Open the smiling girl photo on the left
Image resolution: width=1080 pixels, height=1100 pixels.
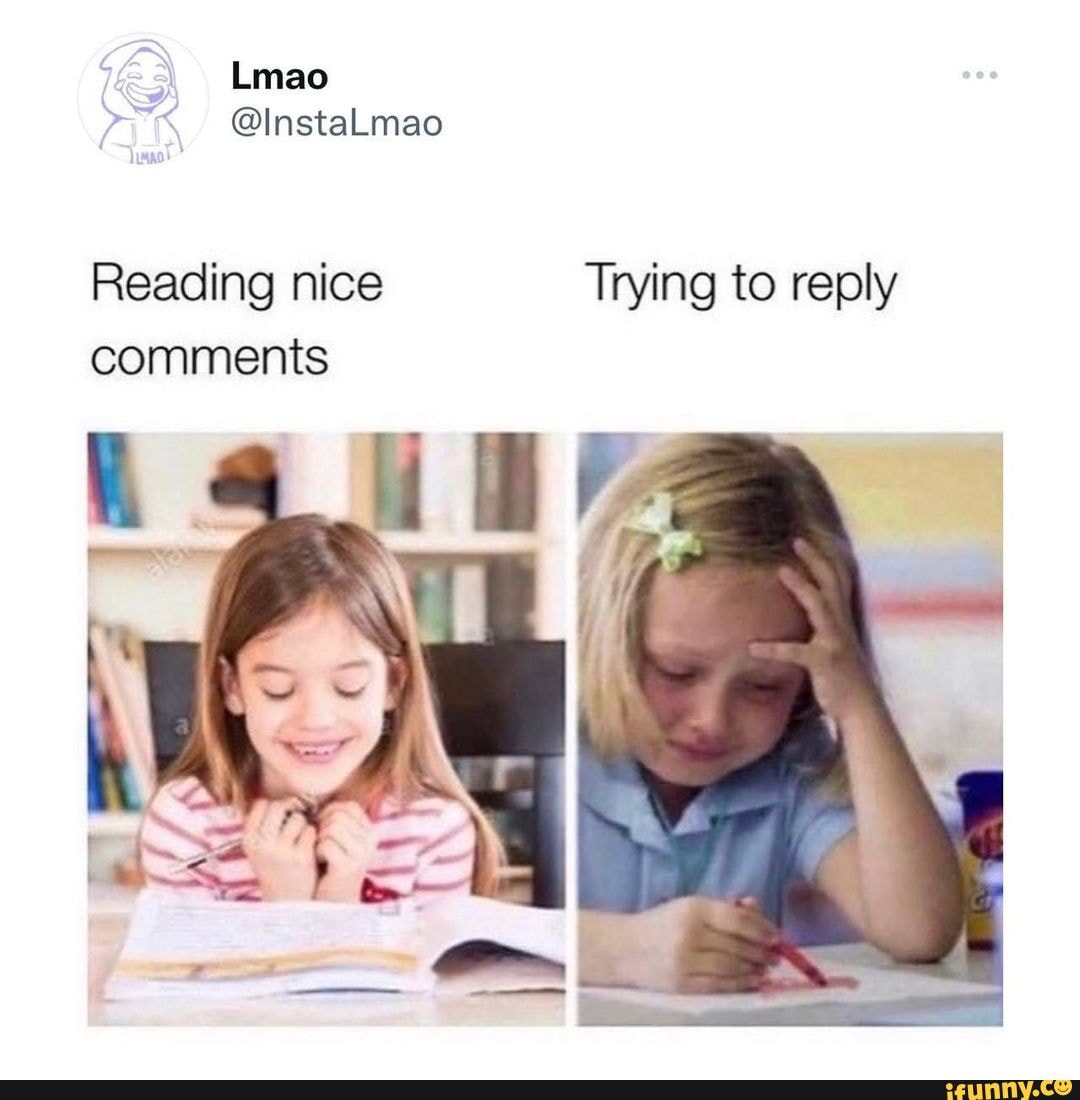point(326,729)
